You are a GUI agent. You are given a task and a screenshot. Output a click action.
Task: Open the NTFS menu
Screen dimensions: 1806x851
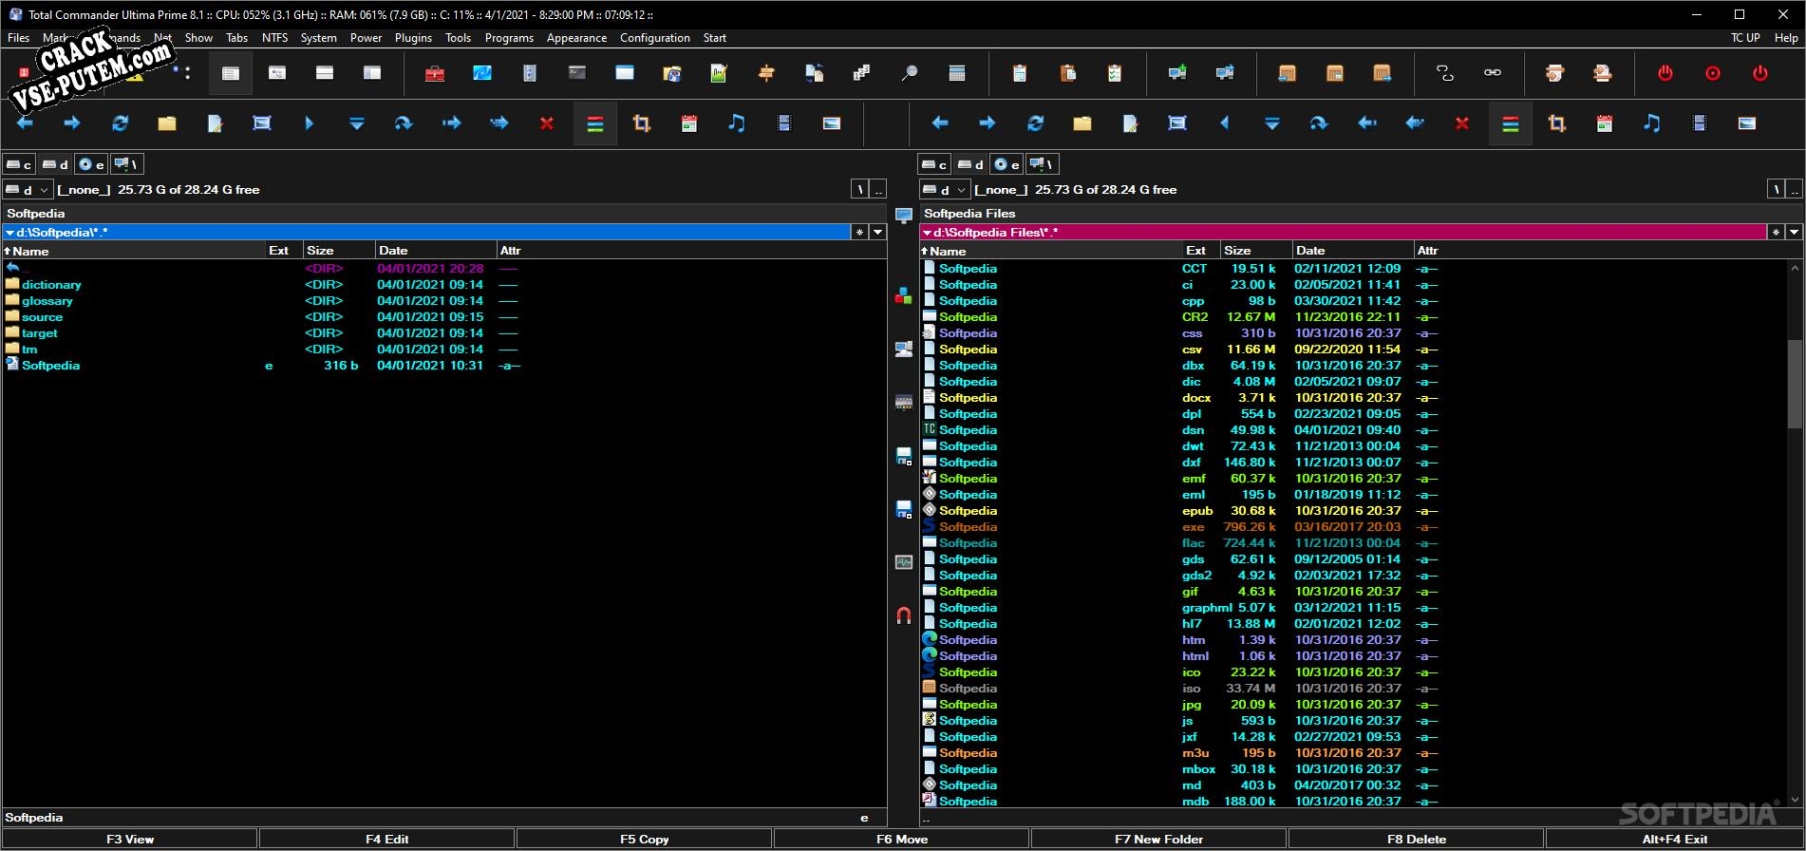(274, 38)
